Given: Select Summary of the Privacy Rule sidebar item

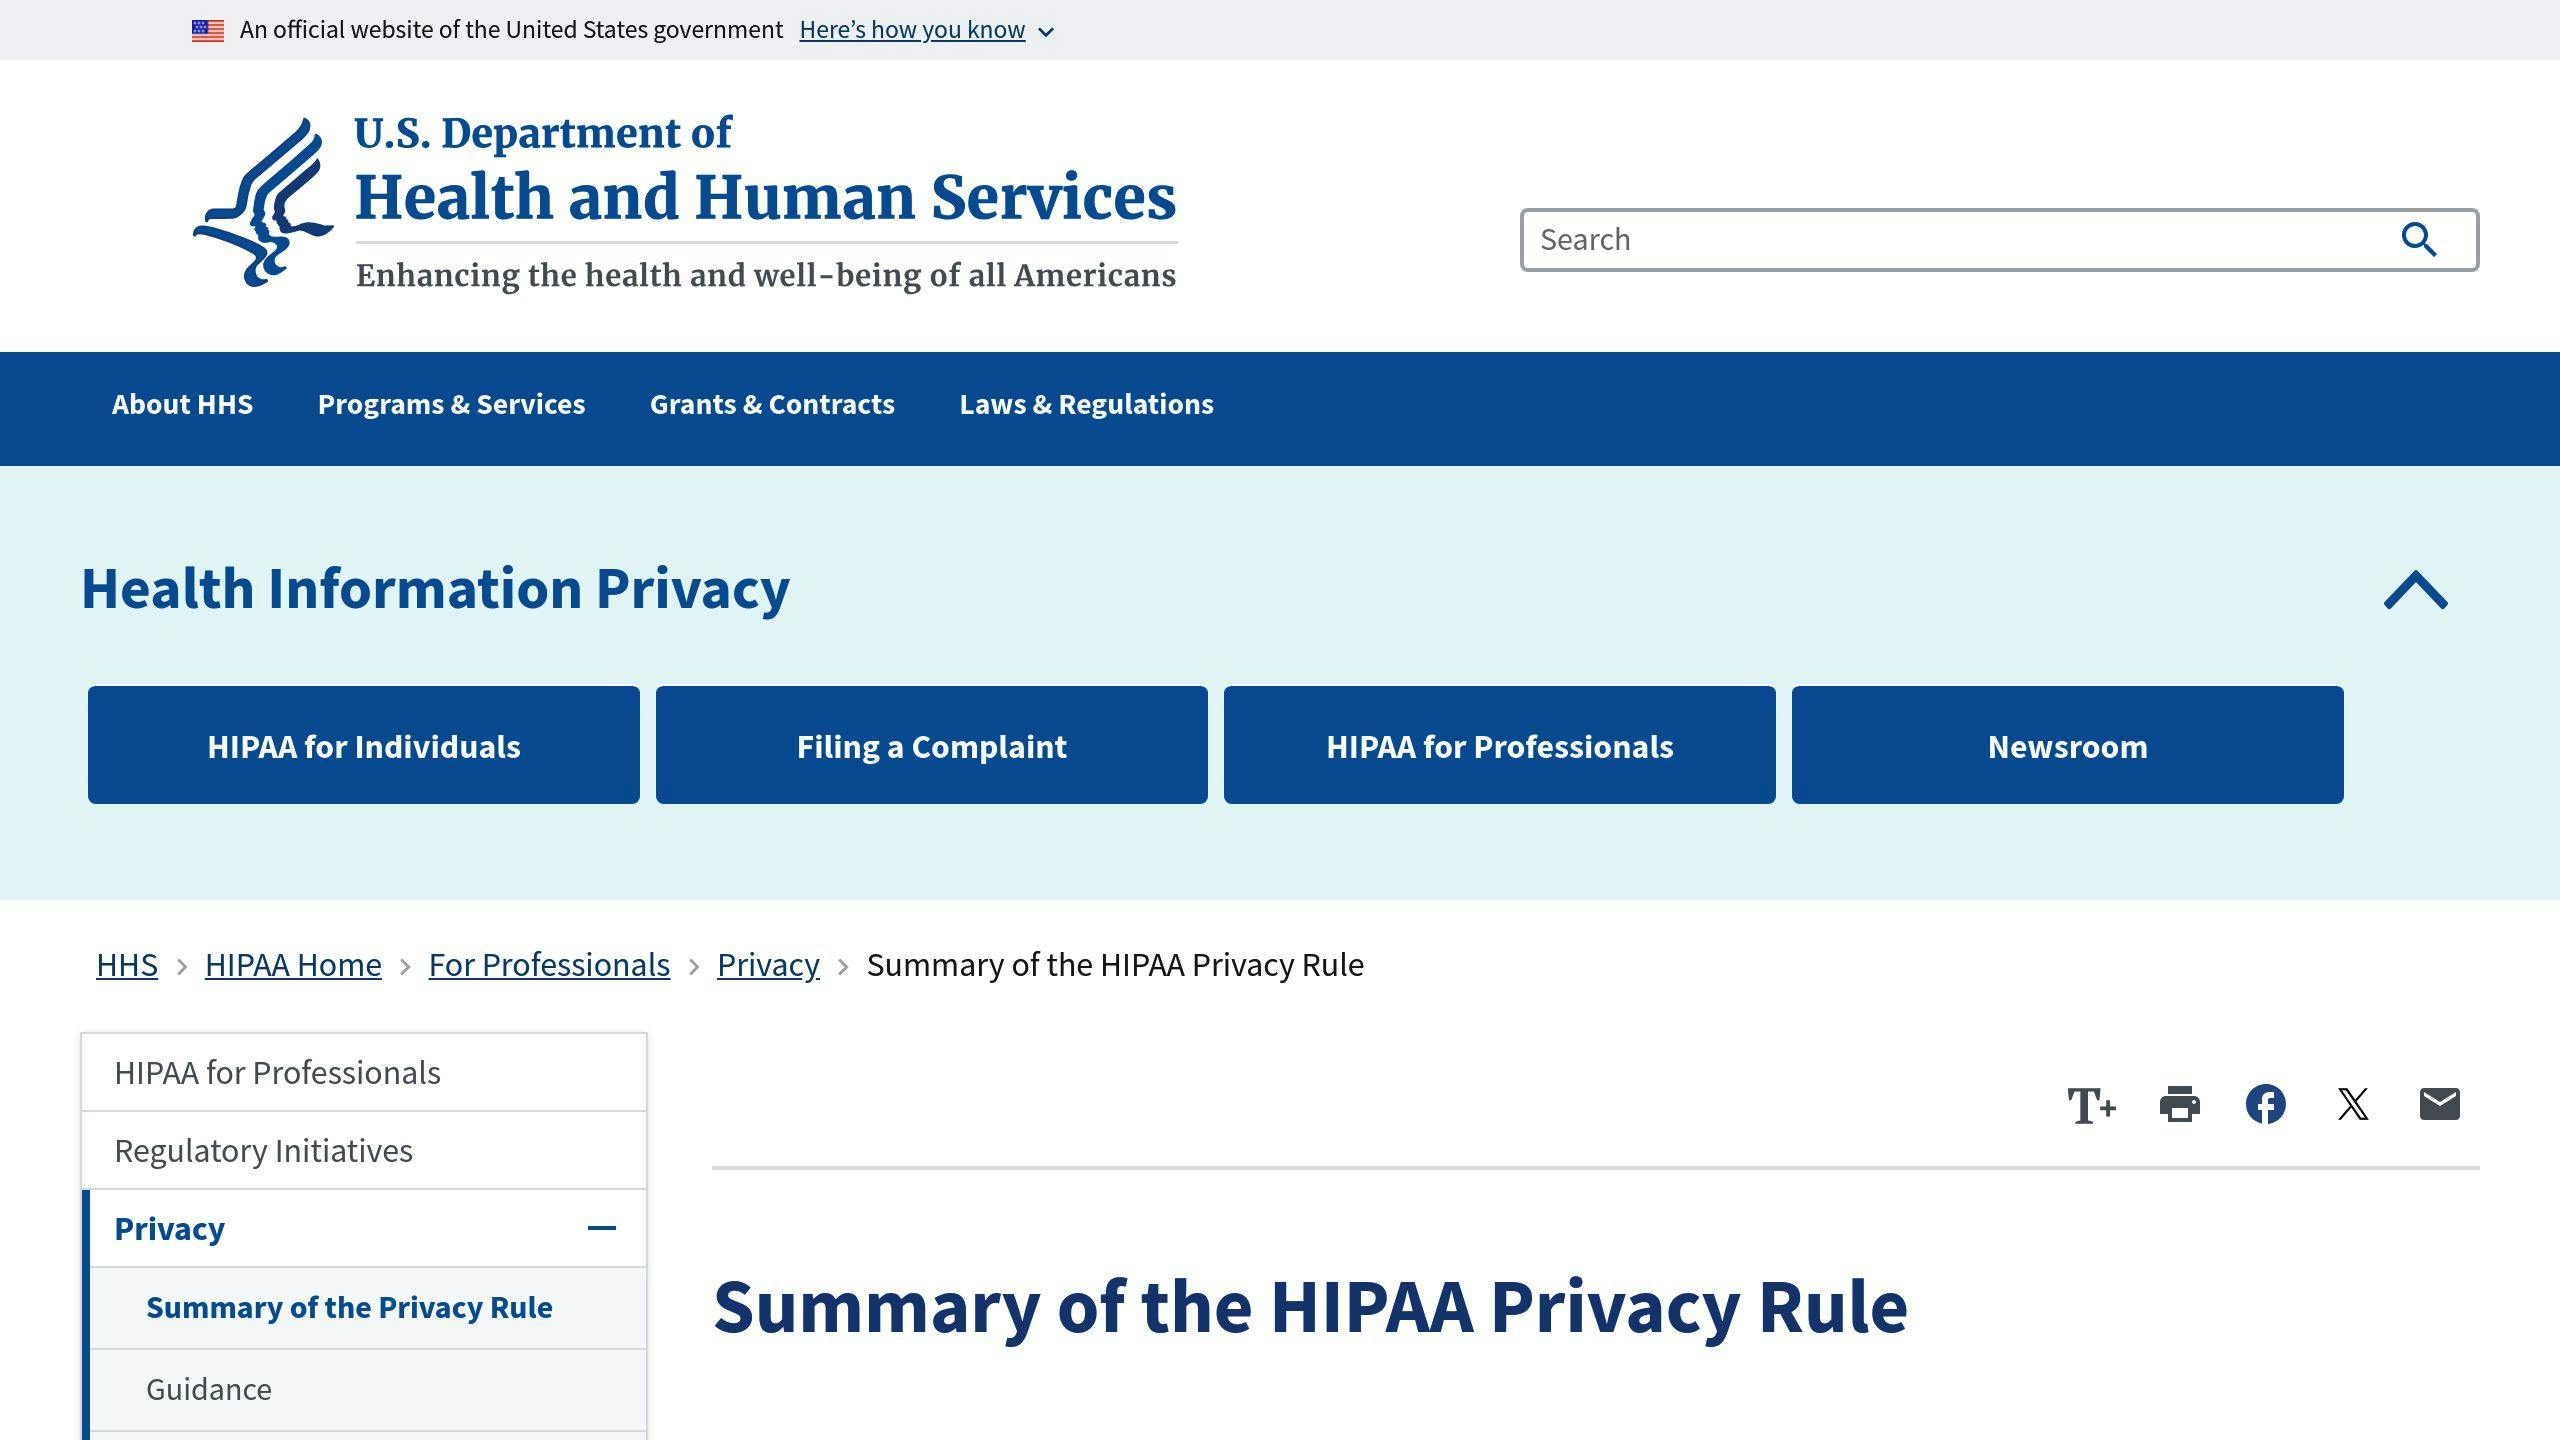Looking at the screenshot, I should [x=368, y=1308].
